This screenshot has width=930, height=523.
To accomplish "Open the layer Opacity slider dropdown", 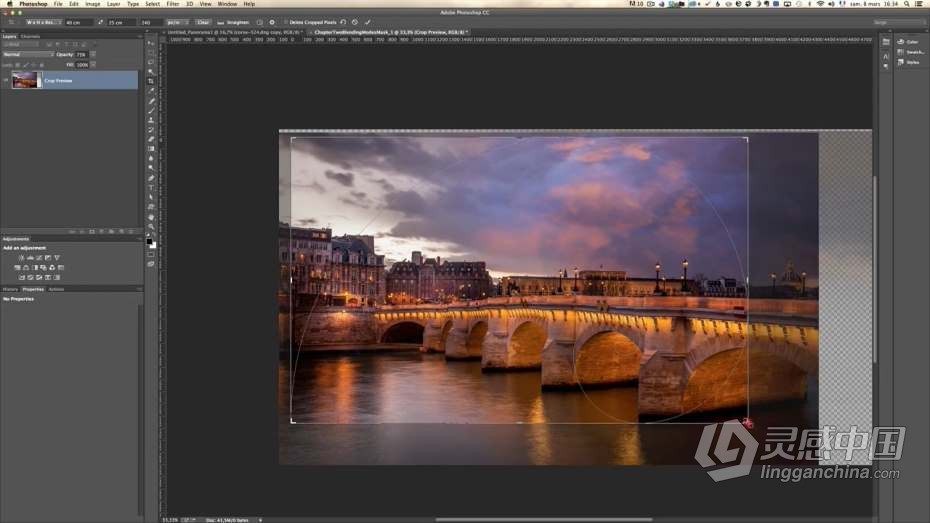I will coord(93,54).
